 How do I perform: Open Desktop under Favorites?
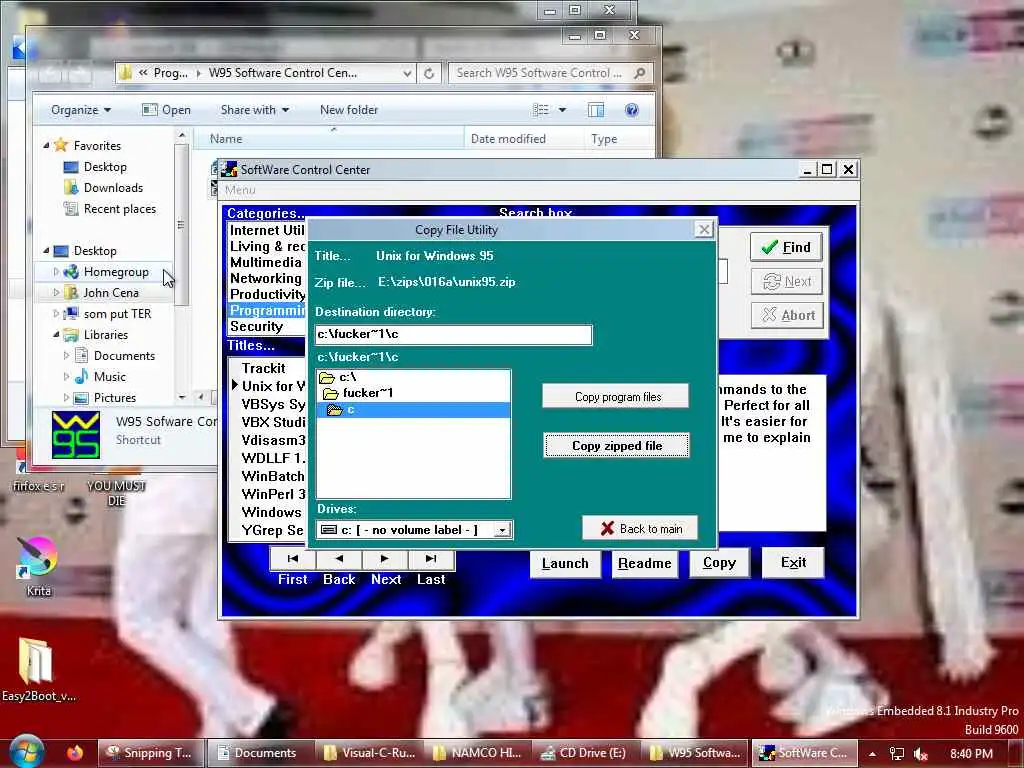point(104,167)
